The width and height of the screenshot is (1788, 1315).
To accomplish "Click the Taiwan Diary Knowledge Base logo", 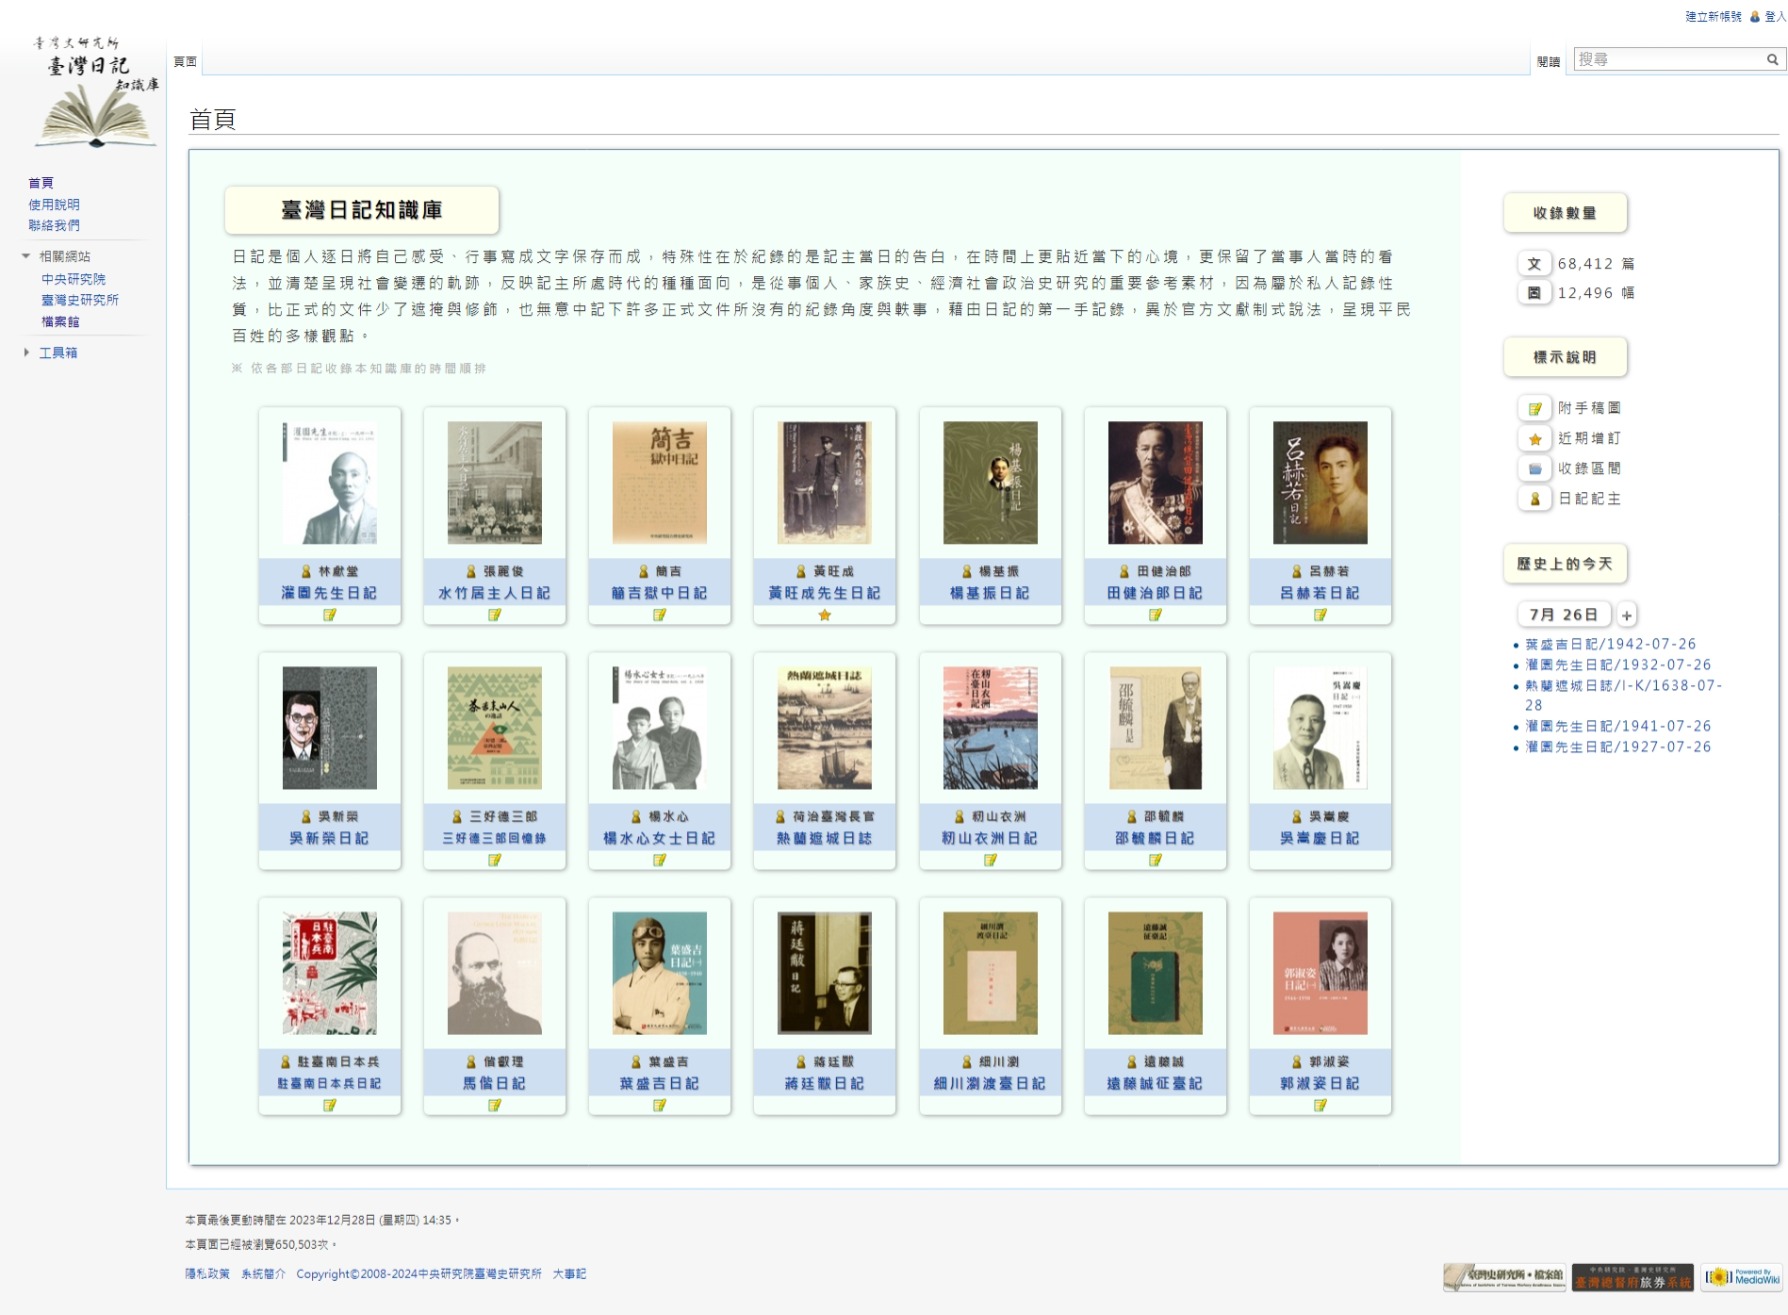I will pos(95,93).
